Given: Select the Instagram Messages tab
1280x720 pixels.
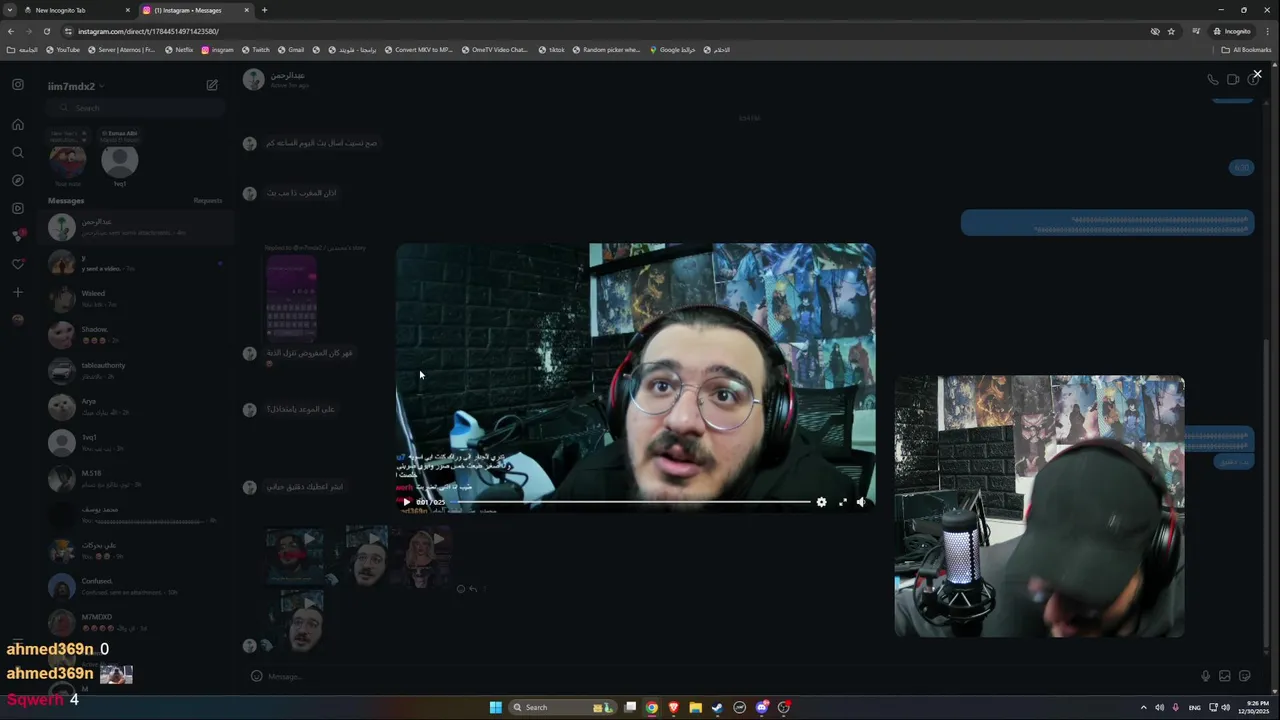Looking at the screenshot, I should (195, 10).
